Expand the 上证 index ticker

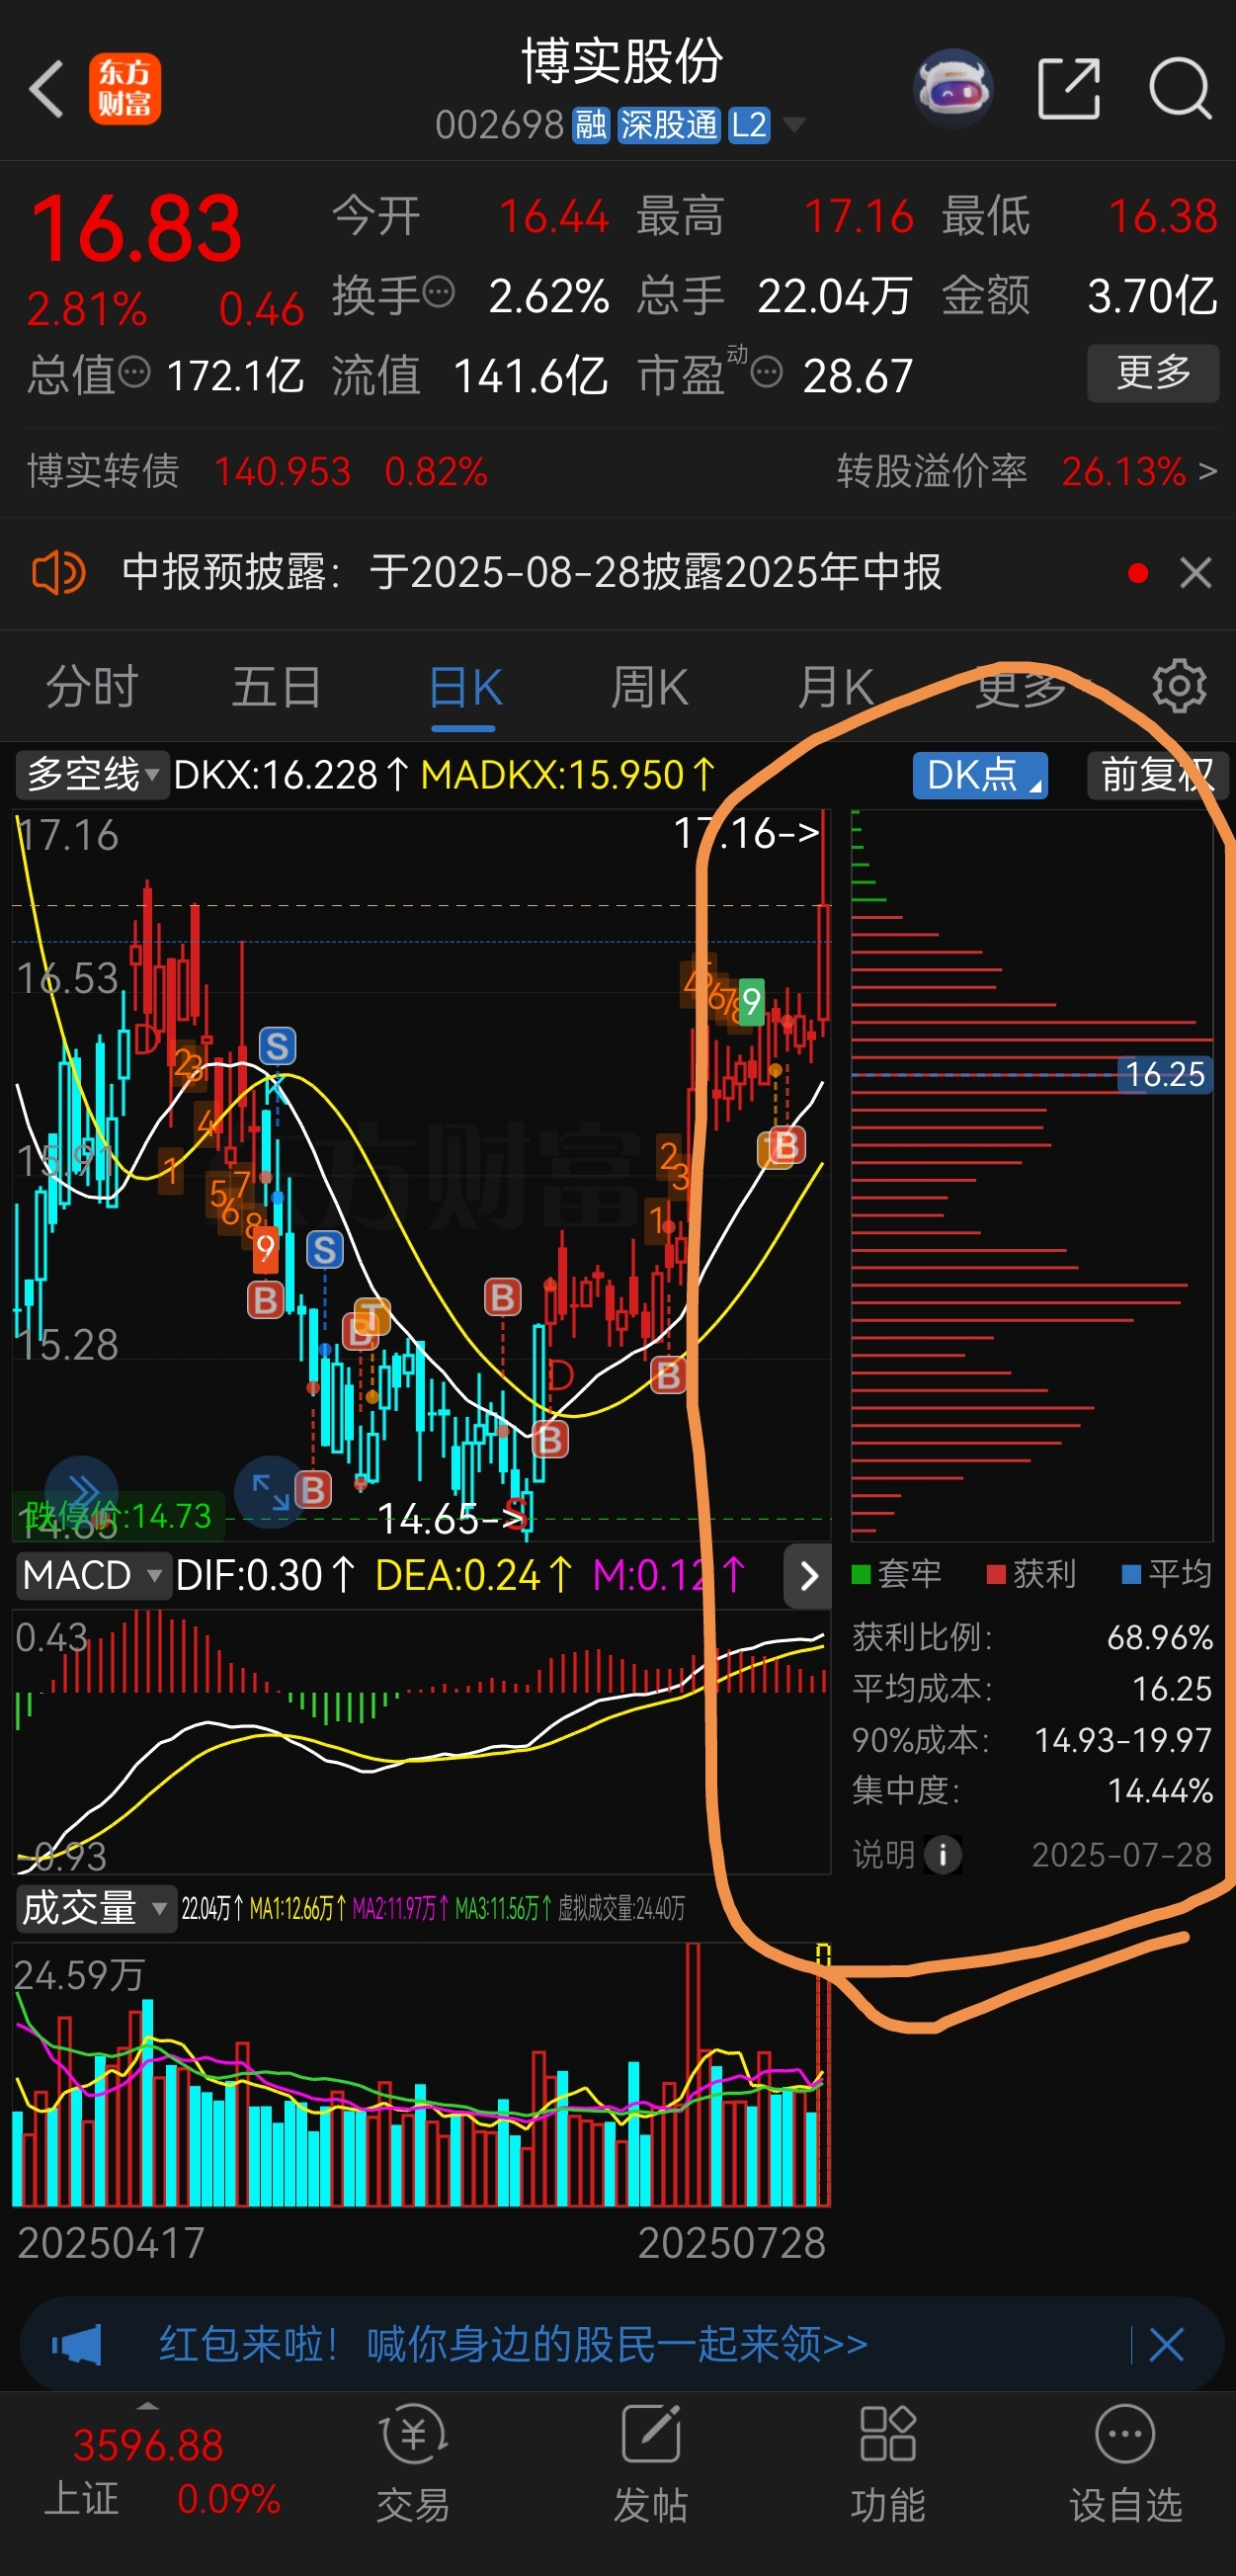point(147,2404)
